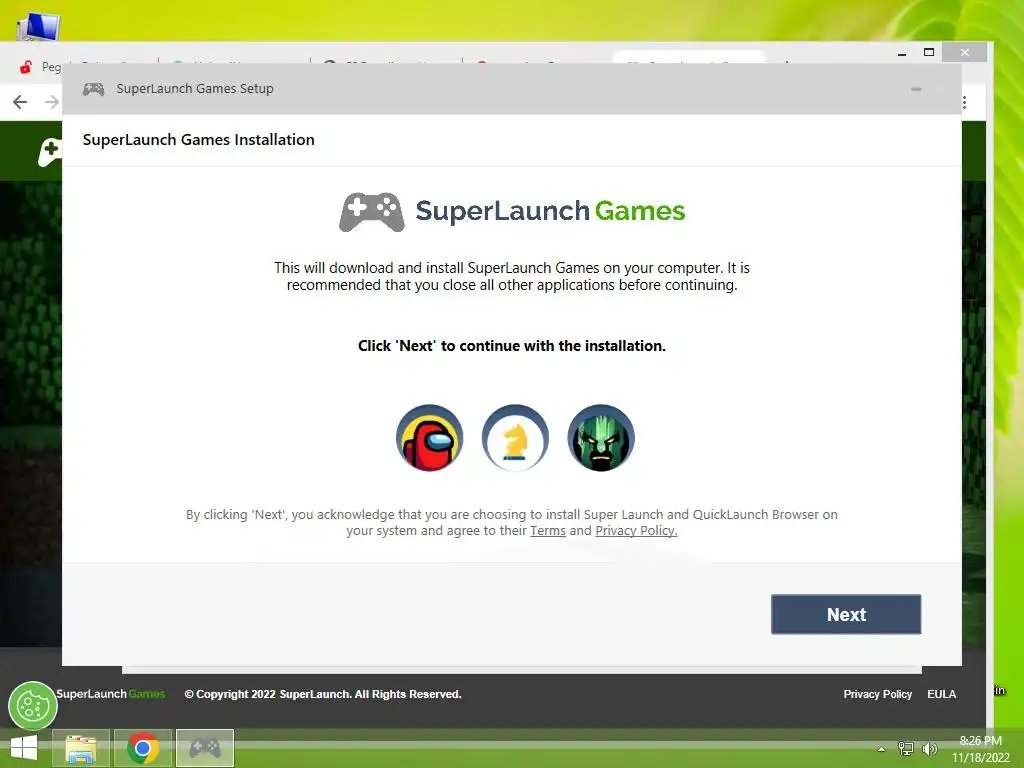Open the Privacy Policy link in installer text
The height and width of the screenshot is (768, 1024).
635,530
